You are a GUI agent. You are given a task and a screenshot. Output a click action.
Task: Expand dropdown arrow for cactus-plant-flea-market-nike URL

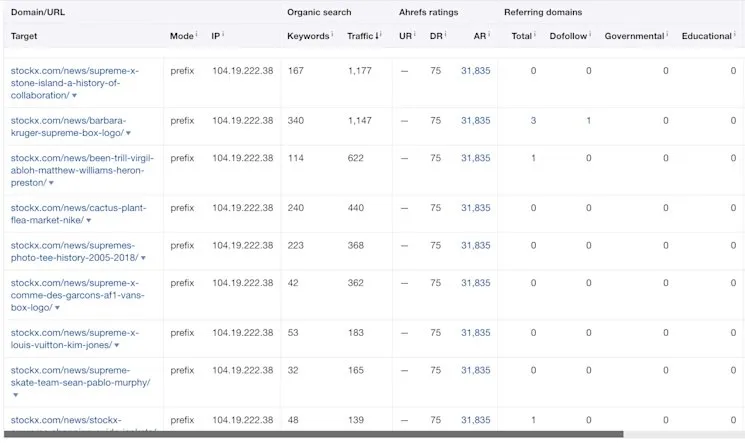pos(89,221)
